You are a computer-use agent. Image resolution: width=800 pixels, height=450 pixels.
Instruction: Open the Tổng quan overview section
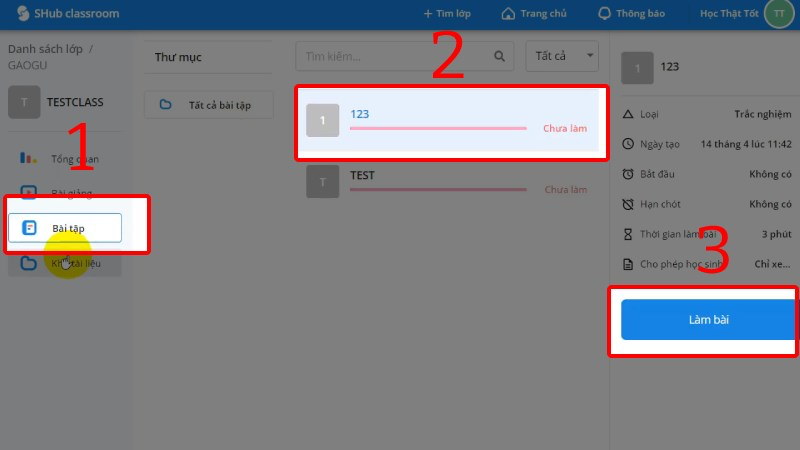(65, 159)
